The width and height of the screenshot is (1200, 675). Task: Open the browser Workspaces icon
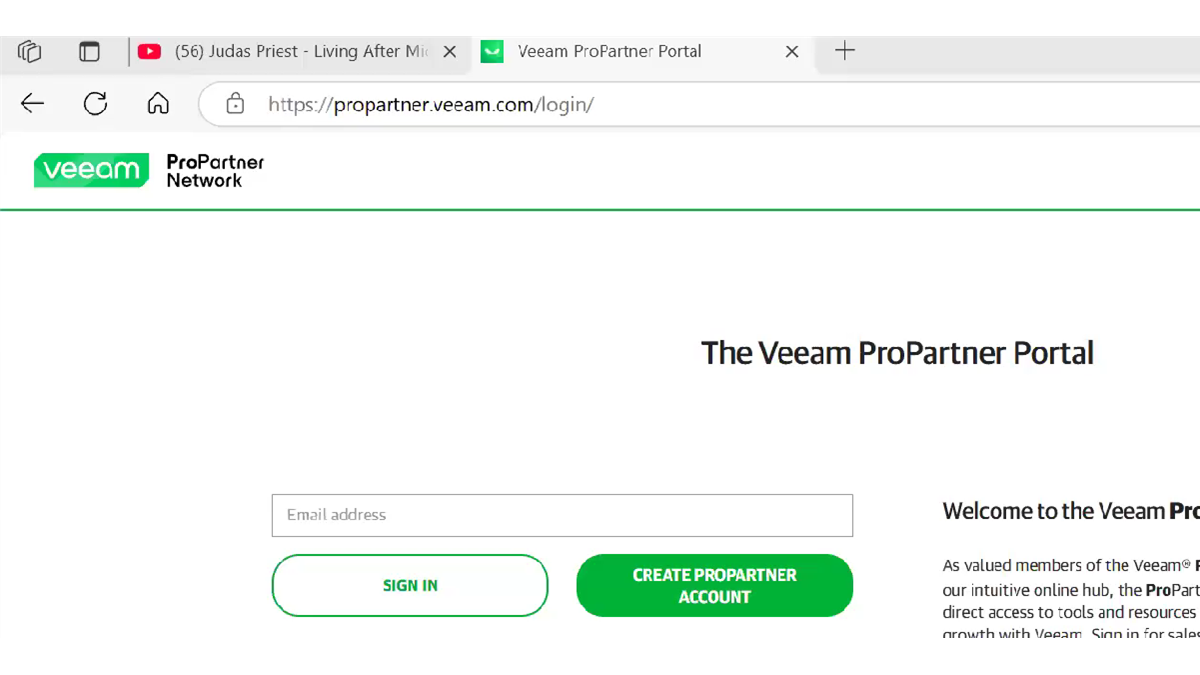(x=30, y=51)
